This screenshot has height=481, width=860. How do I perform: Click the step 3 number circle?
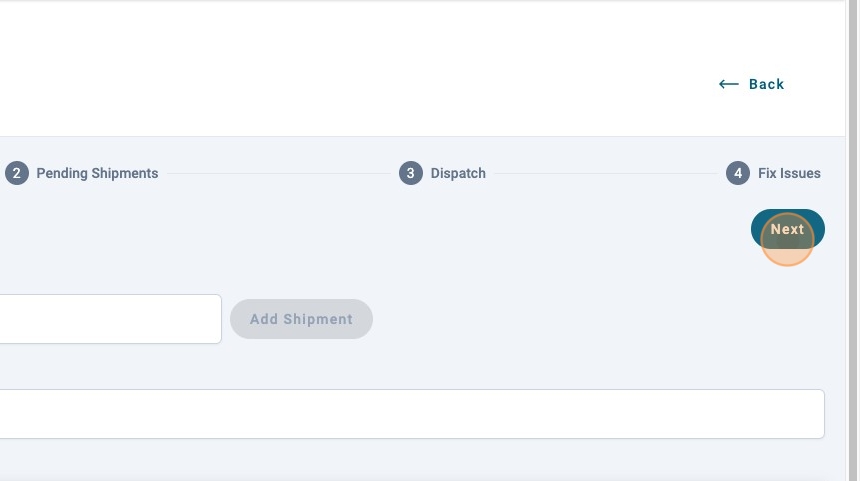click(x=410, y=173)
